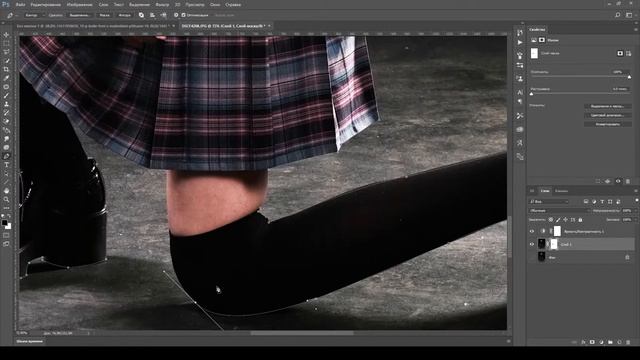Open the Фильтр menu
Screen dimensions: 640x360
point(162,4)
